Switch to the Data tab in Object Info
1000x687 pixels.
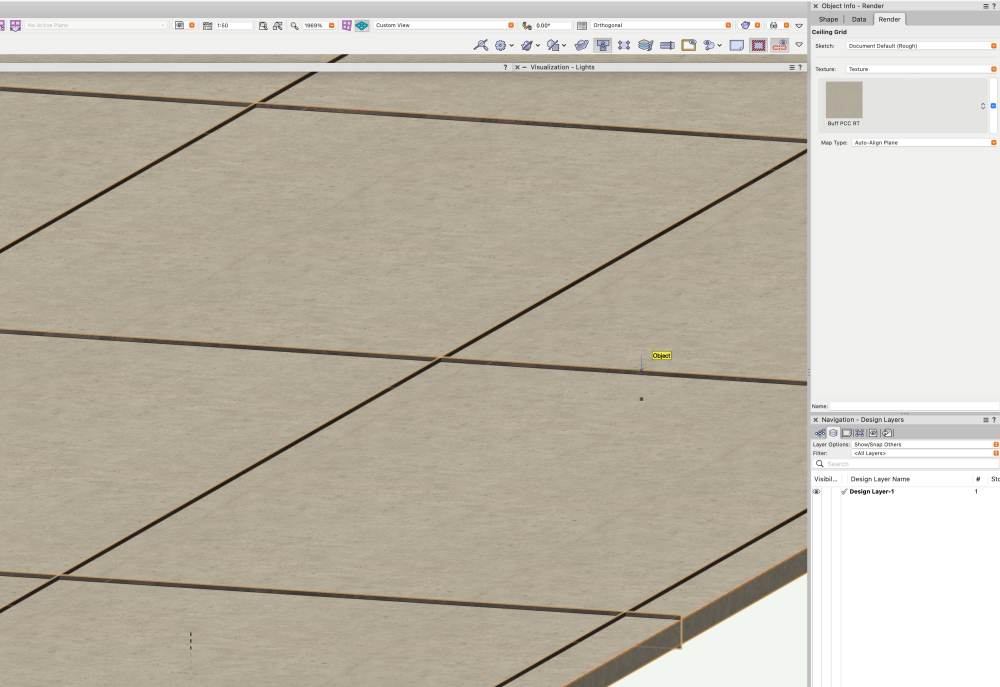click(x=859, y=19)
